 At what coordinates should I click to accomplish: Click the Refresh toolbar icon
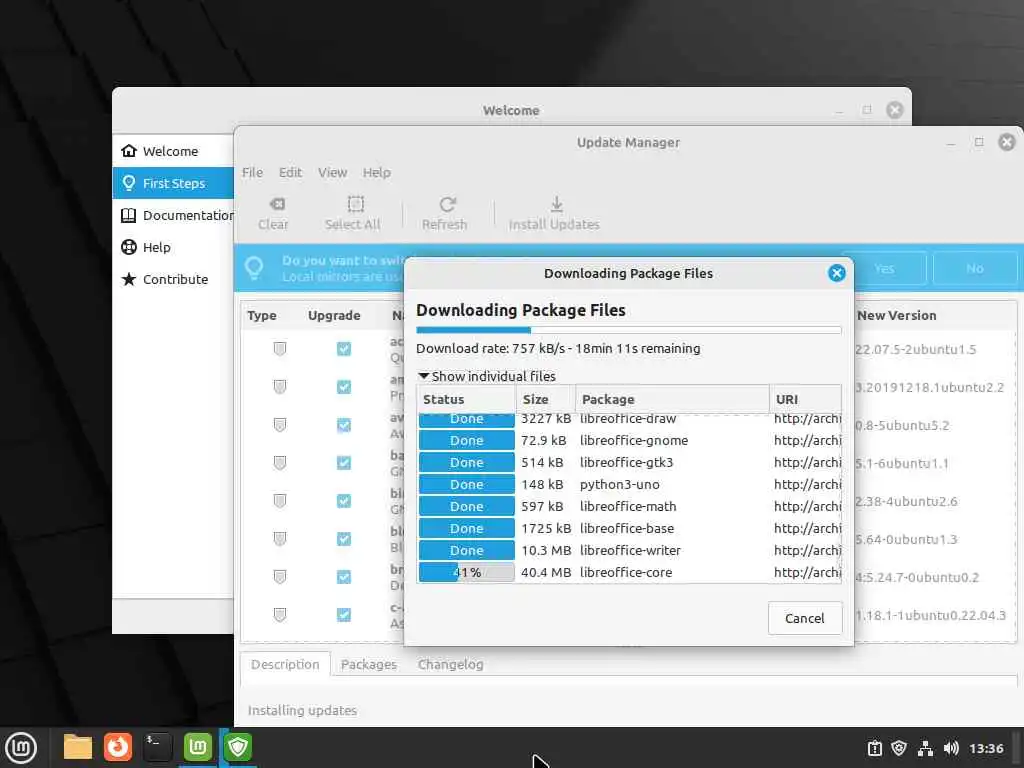pos(447,204)
